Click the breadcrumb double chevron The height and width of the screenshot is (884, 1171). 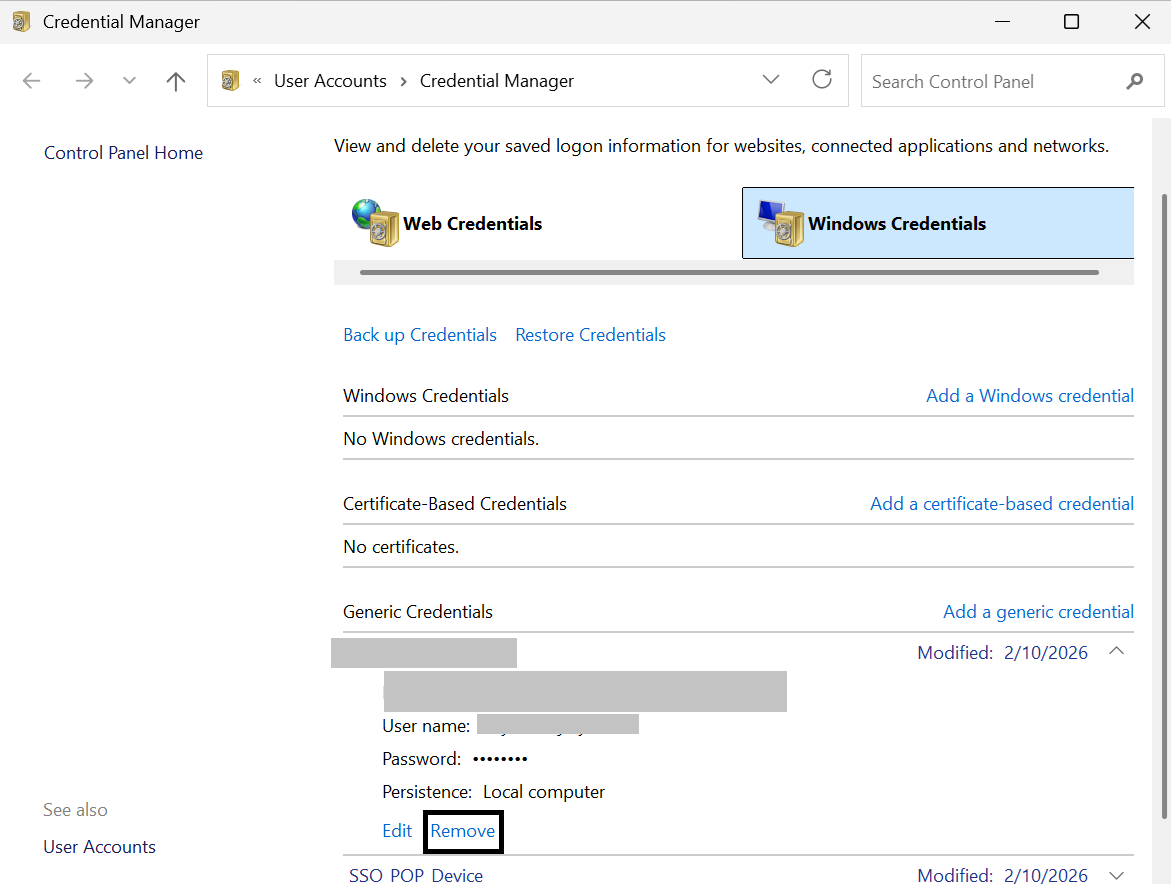tap(257, 81)
